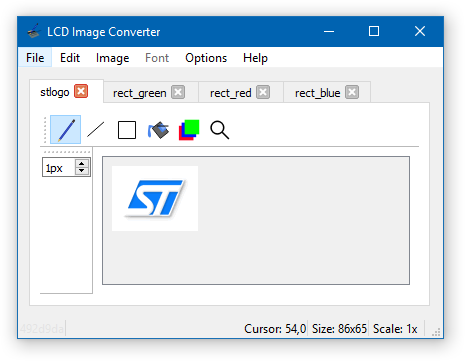The height and width of the screenshot is (361, 465).
Task: Click the ST logo image on canvas
Action: coord(155,198)
